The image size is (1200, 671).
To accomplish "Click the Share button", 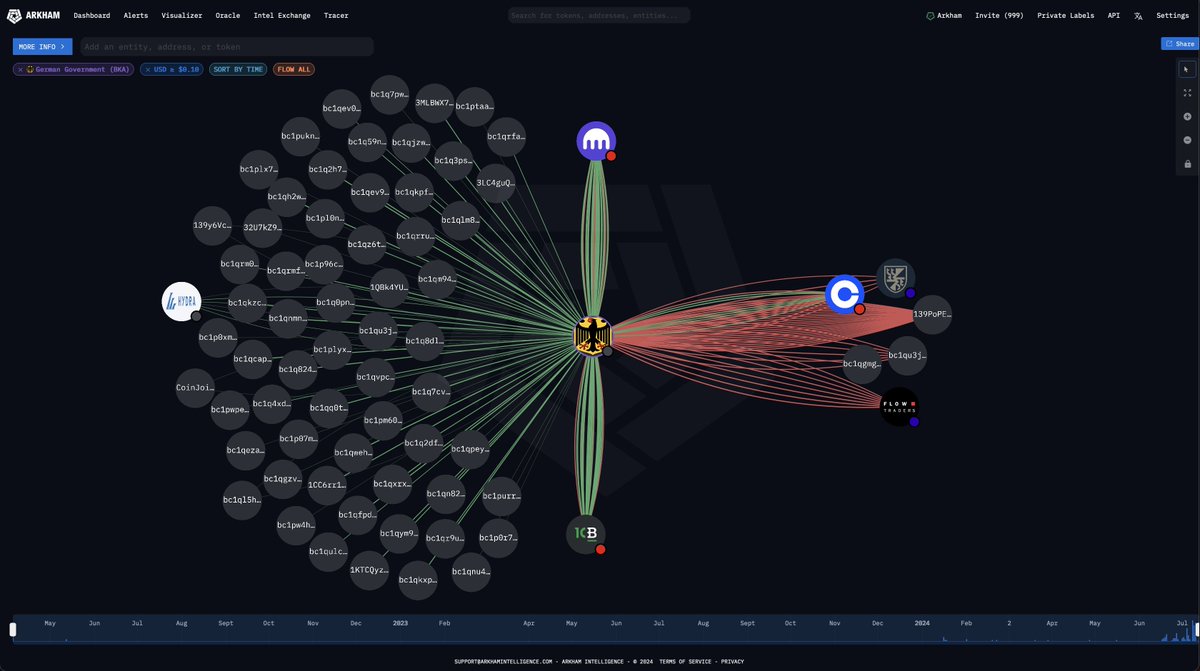I will tap(1180, 44).
